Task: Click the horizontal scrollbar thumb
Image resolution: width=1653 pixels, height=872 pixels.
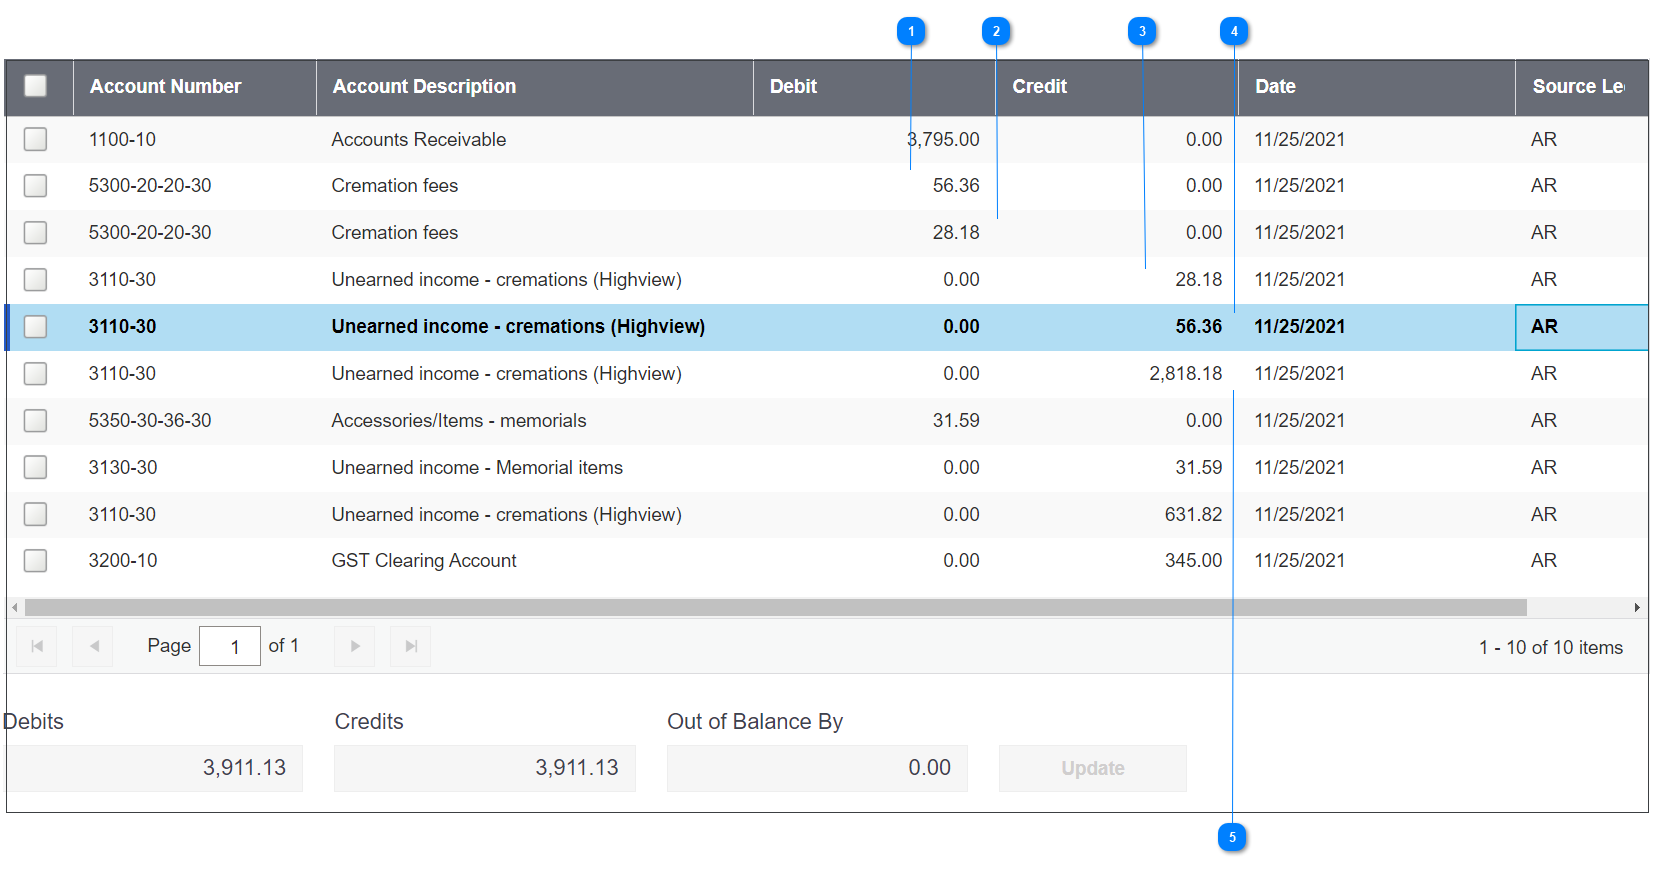Action: tap(776, 608)
